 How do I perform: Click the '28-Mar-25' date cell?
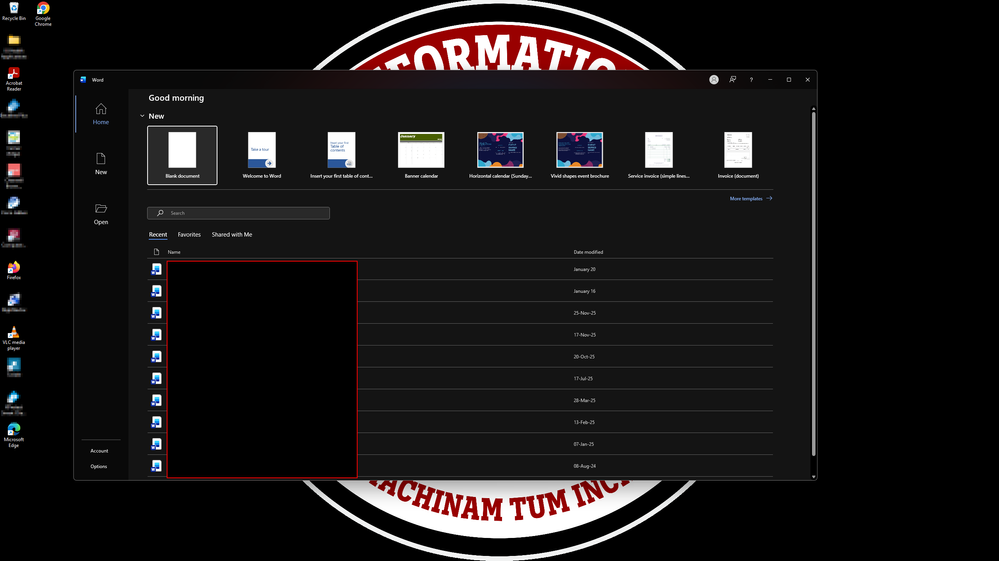(584, 401)
